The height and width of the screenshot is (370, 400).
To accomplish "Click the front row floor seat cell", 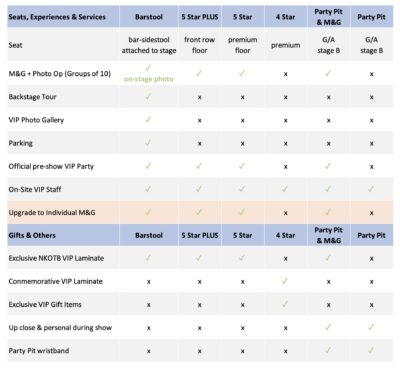I will click(x=199, y=45).
